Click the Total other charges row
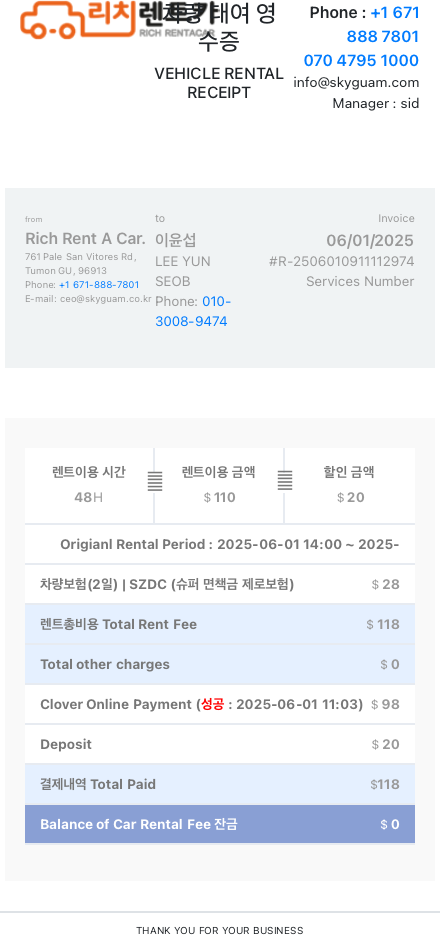Image resolution: width=440 pixels, height=938 pixels. (219, 665)
